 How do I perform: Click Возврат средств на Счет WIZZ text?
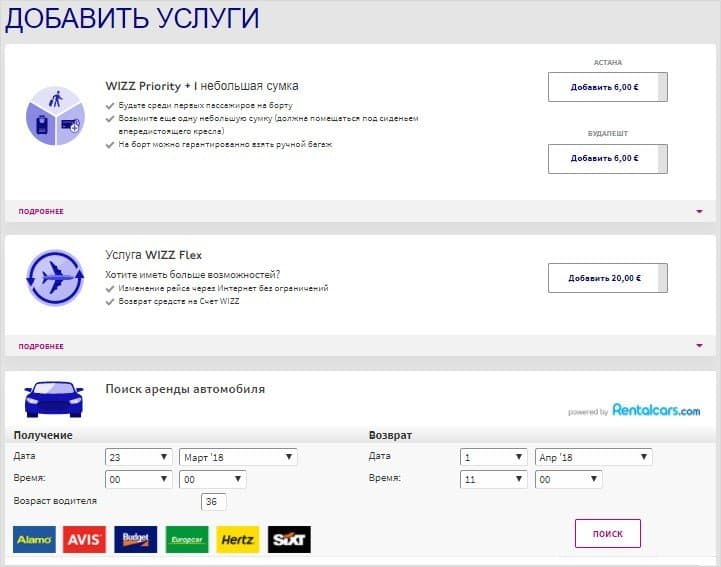[x=179, y=301]
